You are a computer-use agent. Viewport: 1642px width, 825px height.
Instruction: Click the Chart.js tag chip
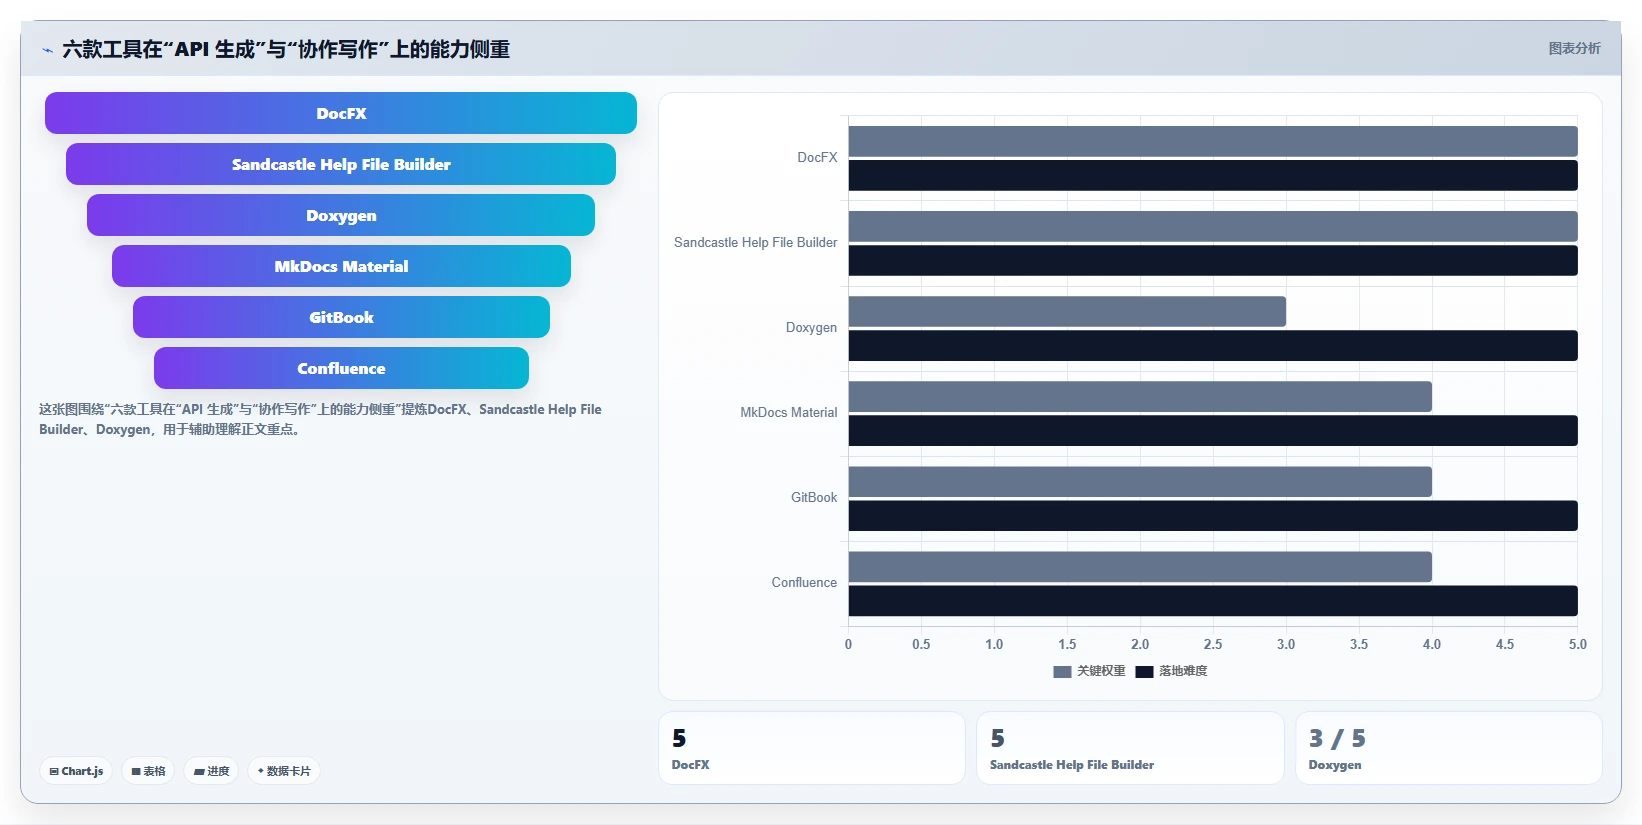(76, 771)
